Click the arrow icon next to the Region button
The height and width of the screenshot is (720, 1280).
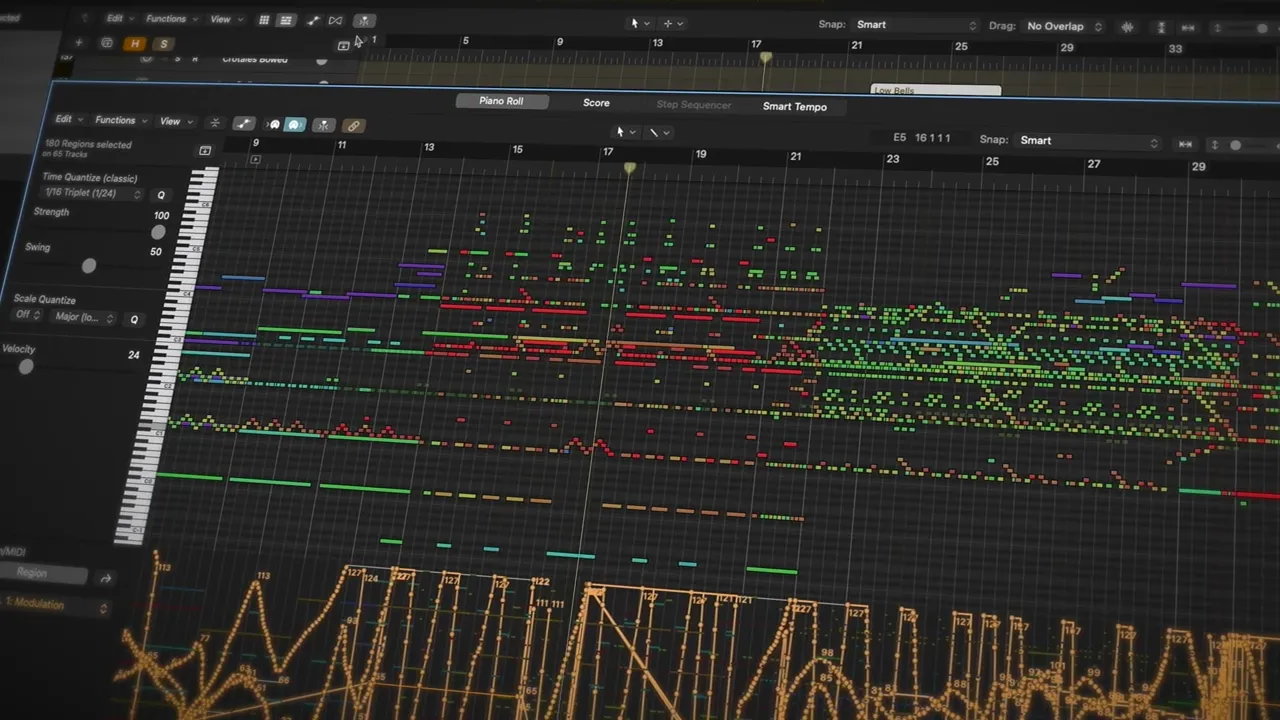[106, 578]
